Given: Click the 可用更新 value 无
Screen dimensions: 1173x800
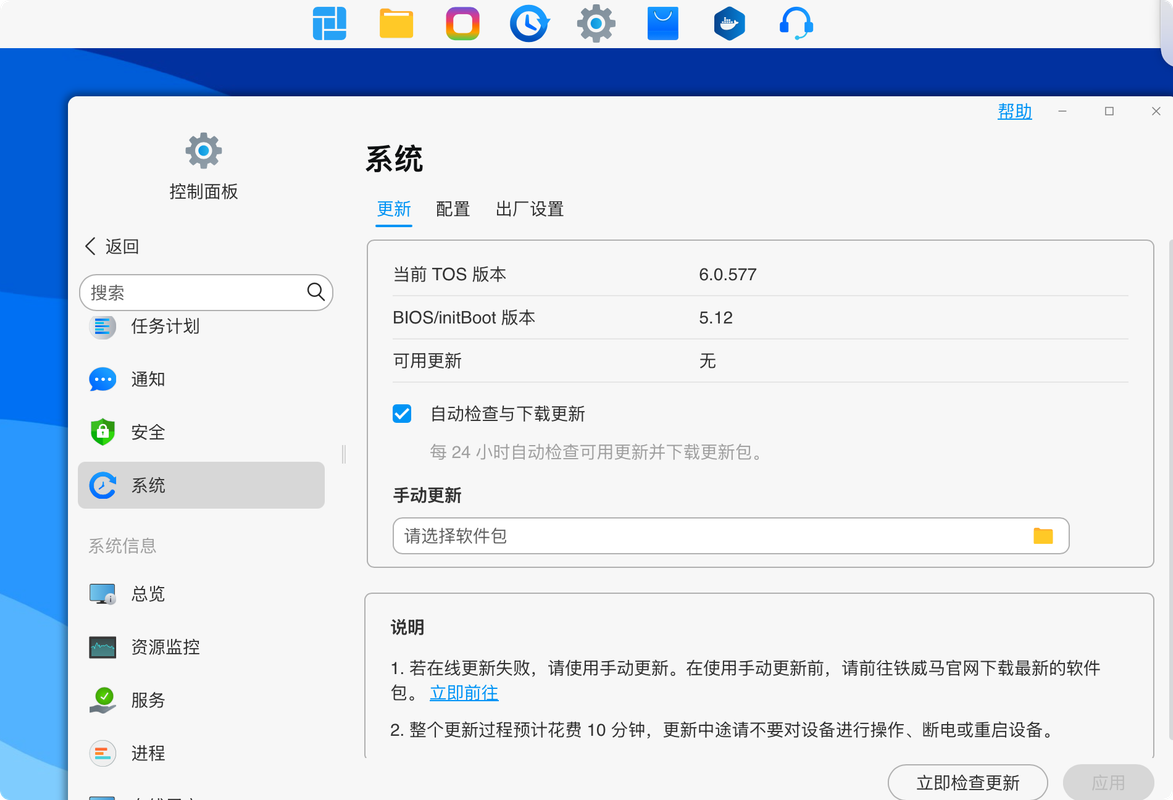Looking at the screenshot, I should click(707, 361).
